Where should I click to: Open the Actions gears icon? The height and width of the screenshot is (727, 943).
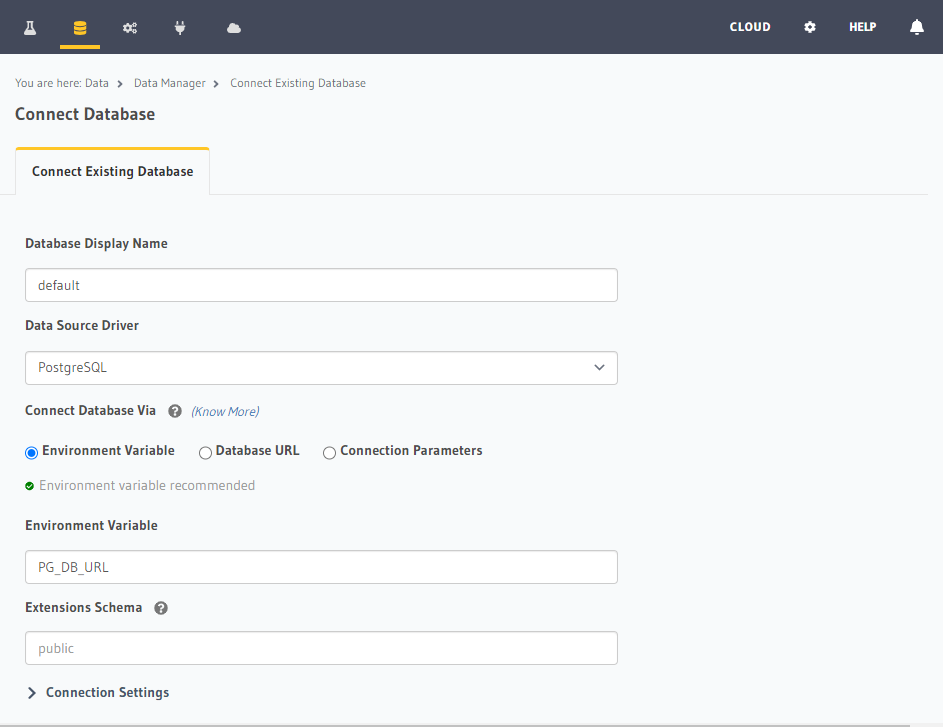coord(129,26)
